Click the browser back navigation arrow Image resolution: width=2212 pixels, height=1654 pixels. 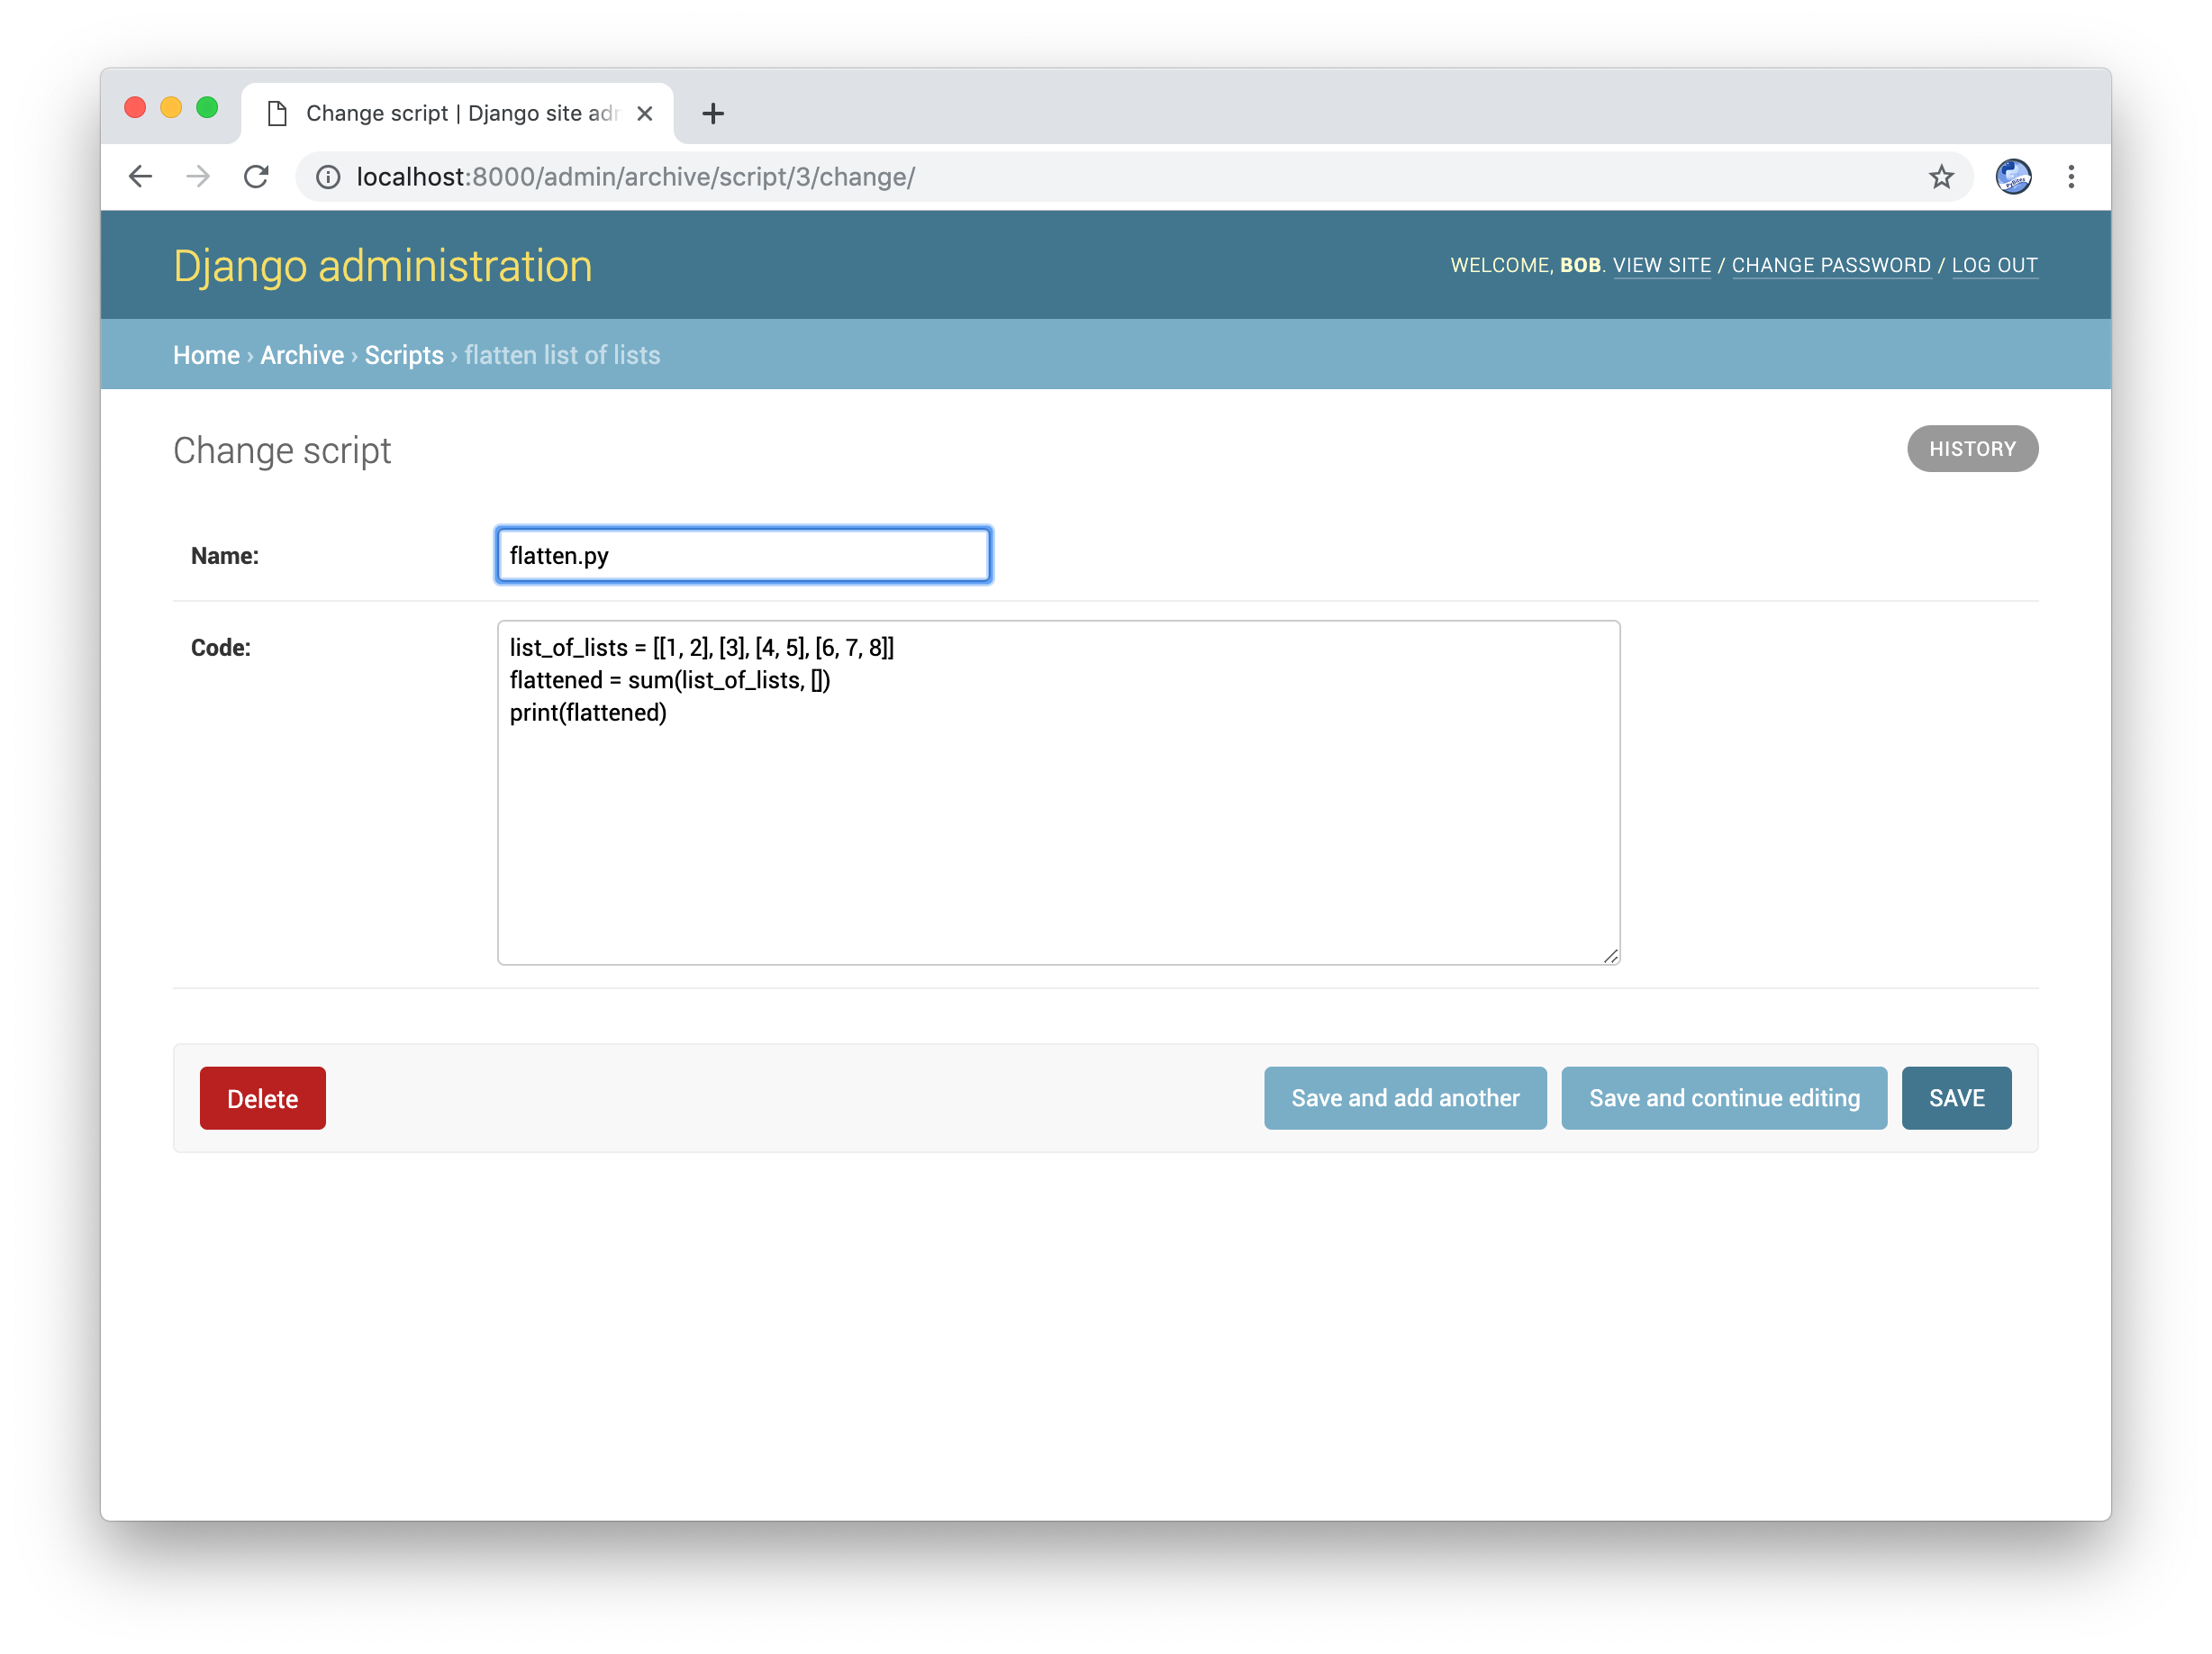141,176
